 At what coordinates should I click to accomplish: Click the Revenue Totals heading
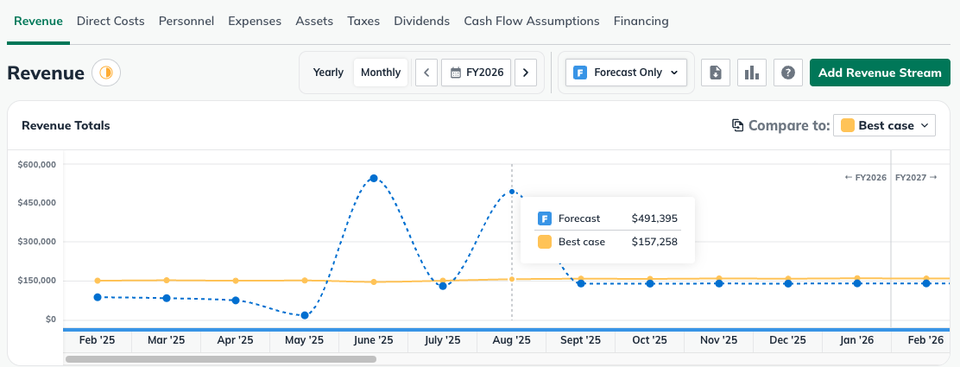tap(66, 126)
